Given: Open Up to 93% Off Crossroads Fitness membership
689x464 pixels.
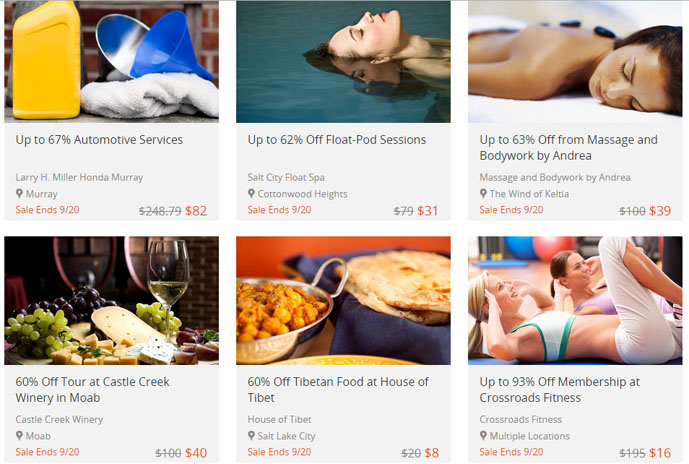Looking at the screenshot, I should click(x=559, y=390).
